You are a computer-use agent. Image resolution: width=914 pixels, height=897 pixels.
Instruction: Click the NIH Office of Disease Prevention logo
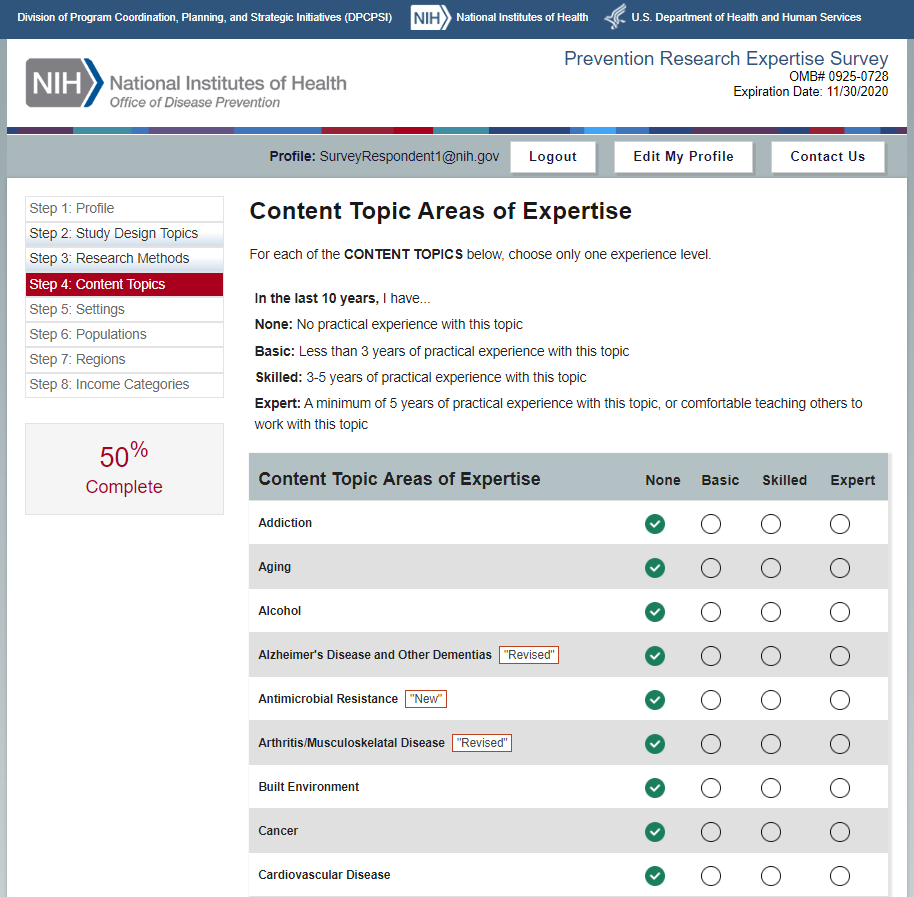click(x=187, y=83)
